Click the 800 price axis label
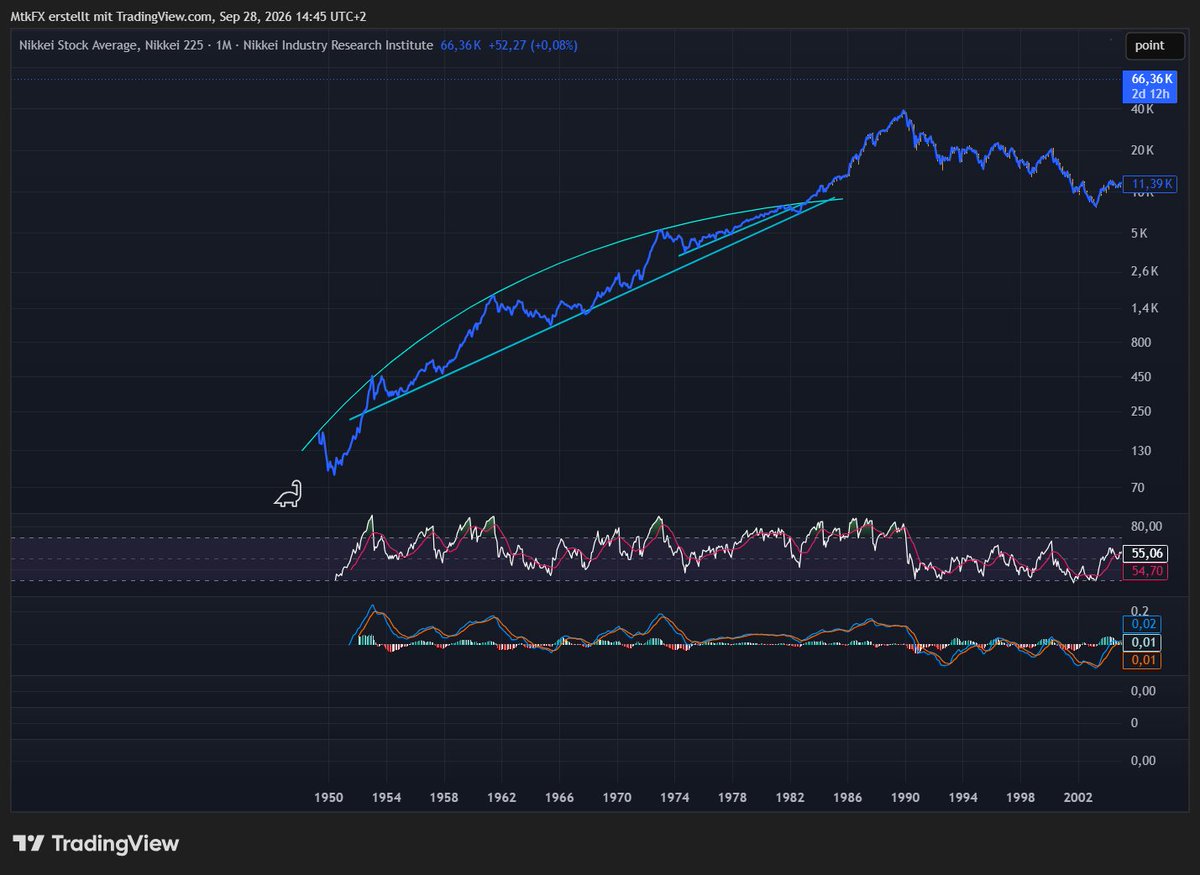The width and height of the screenshot is (1200, 875). coord(1141,342)
